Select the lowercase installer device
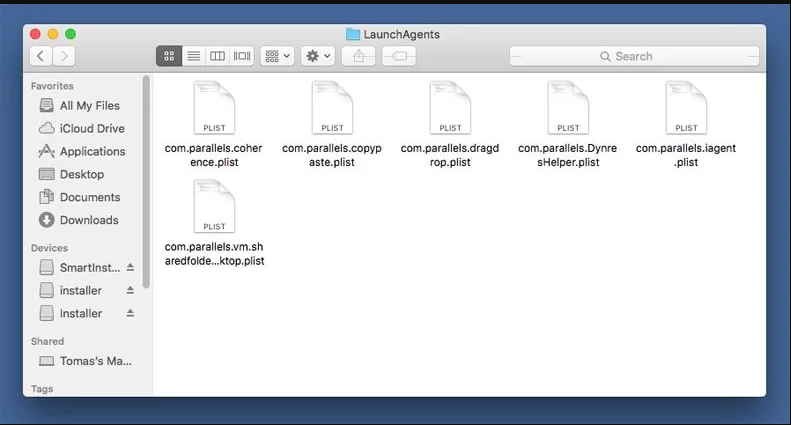This screenshot has height=425, width=791. (71, 290)
